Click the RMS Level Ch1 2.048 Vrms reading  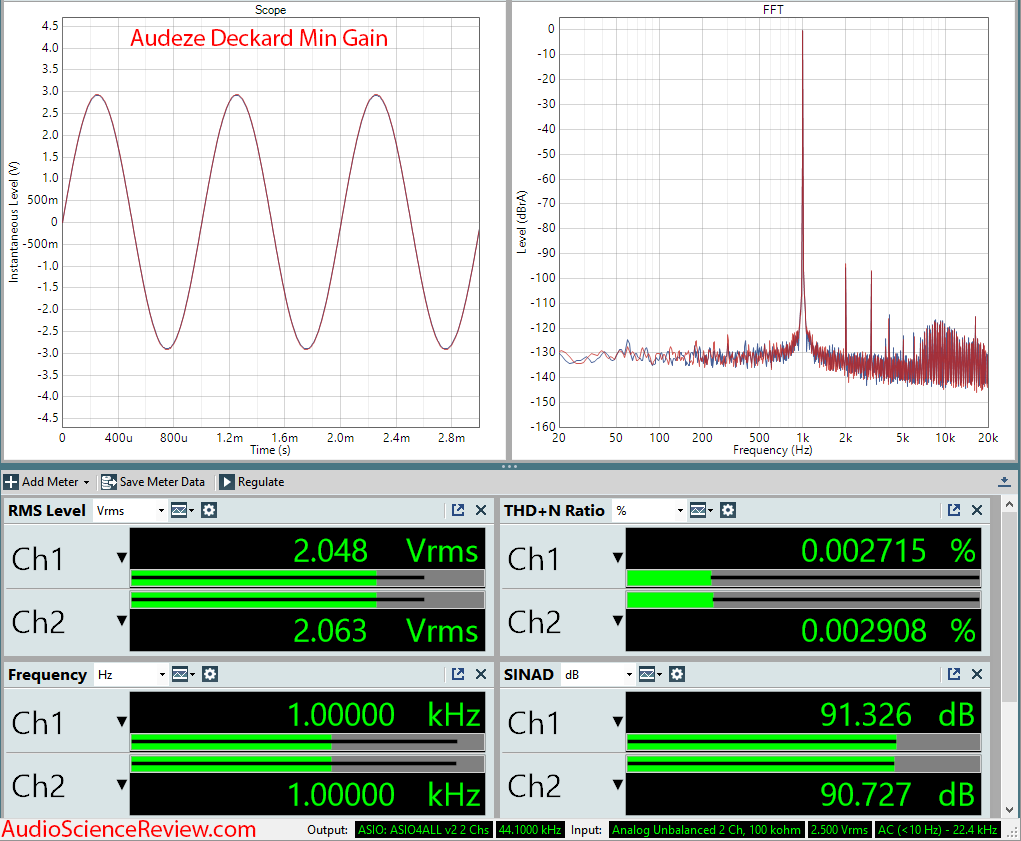(385, 551)
